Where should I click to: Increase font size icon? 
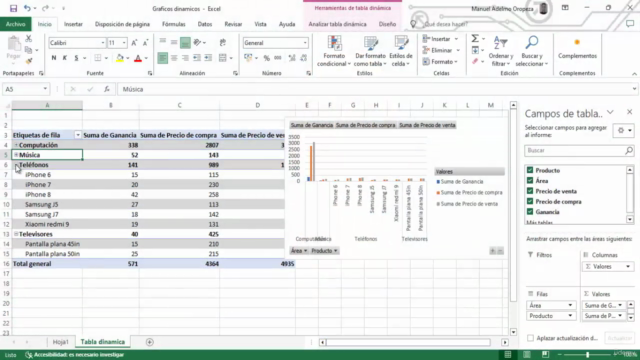pos(134,43)
